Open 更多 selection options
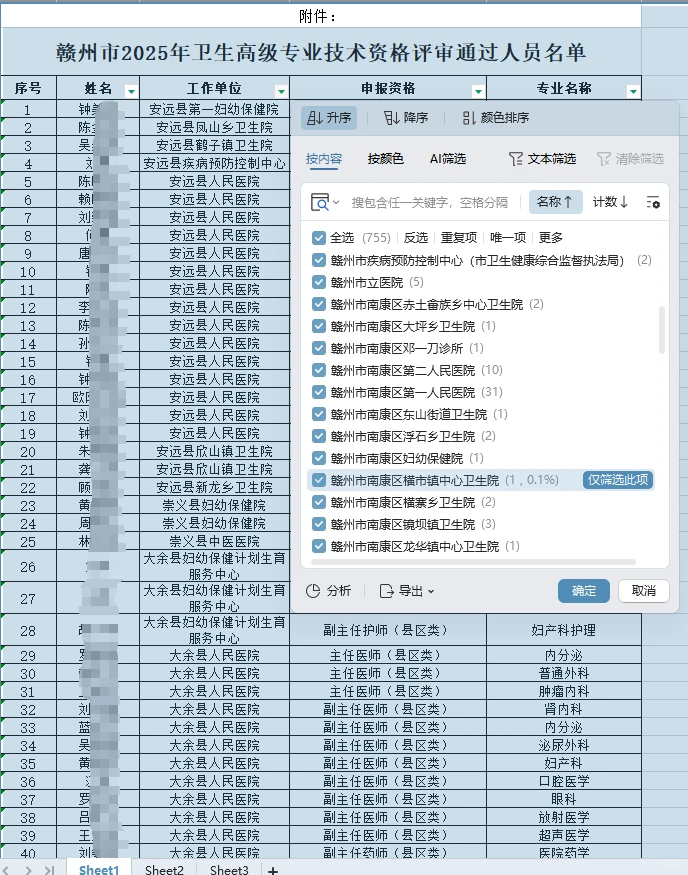Image resolution: width=688 pixels, height=875 pixels. point(551,238)
